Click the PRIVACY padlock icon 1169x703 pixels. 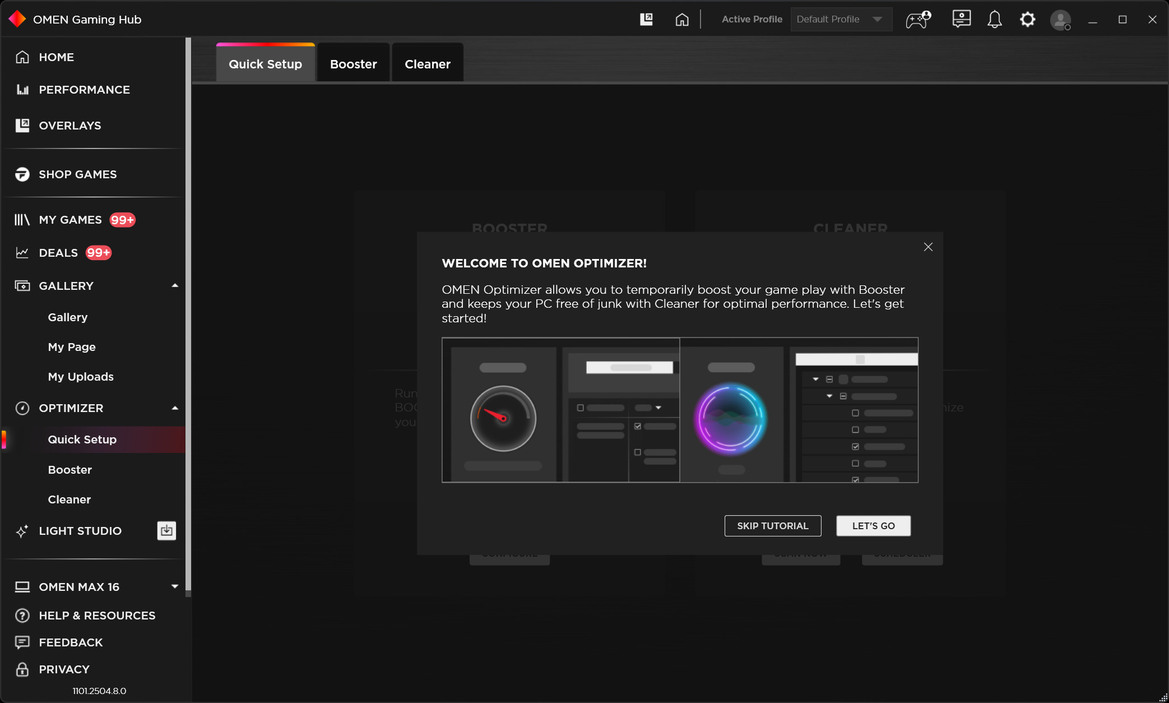22,669
